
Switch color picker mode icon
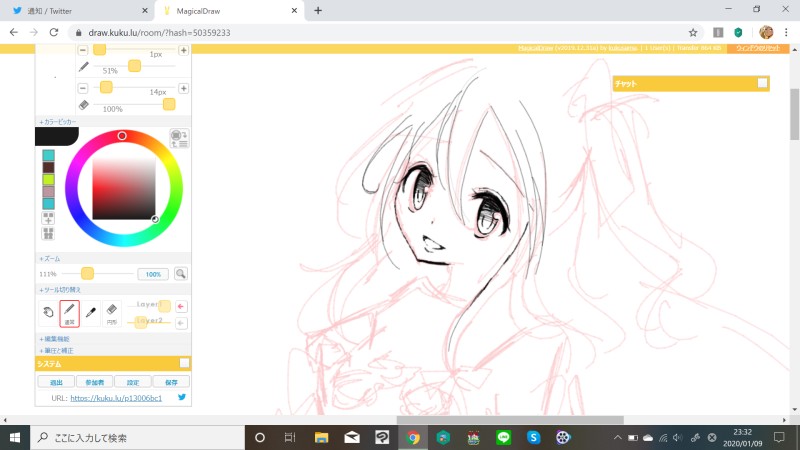click(179, 138)
